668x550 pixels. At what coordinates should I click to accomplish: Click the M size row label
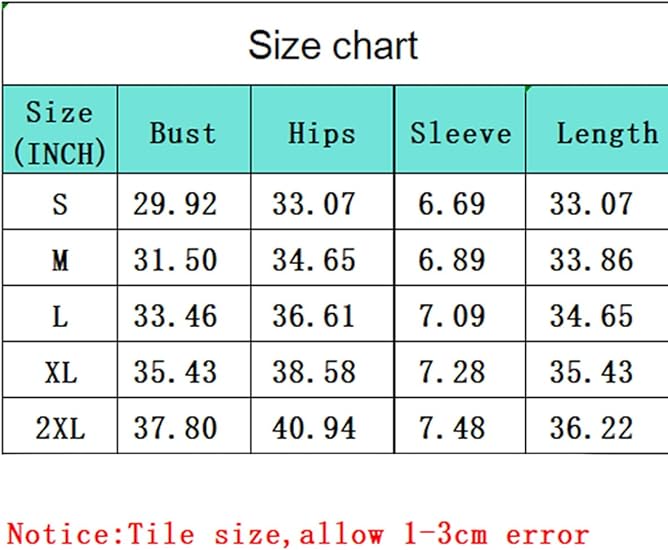(x=60, y=260)
